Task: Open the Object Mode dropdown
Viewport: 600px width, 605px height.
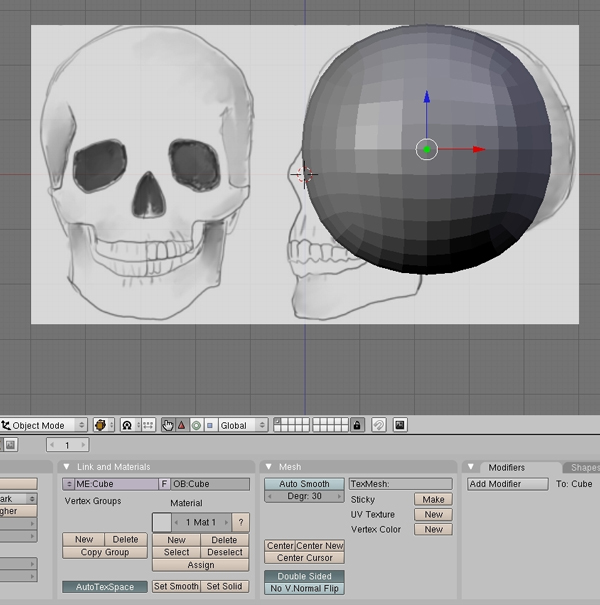Action: tap(43, 425)
